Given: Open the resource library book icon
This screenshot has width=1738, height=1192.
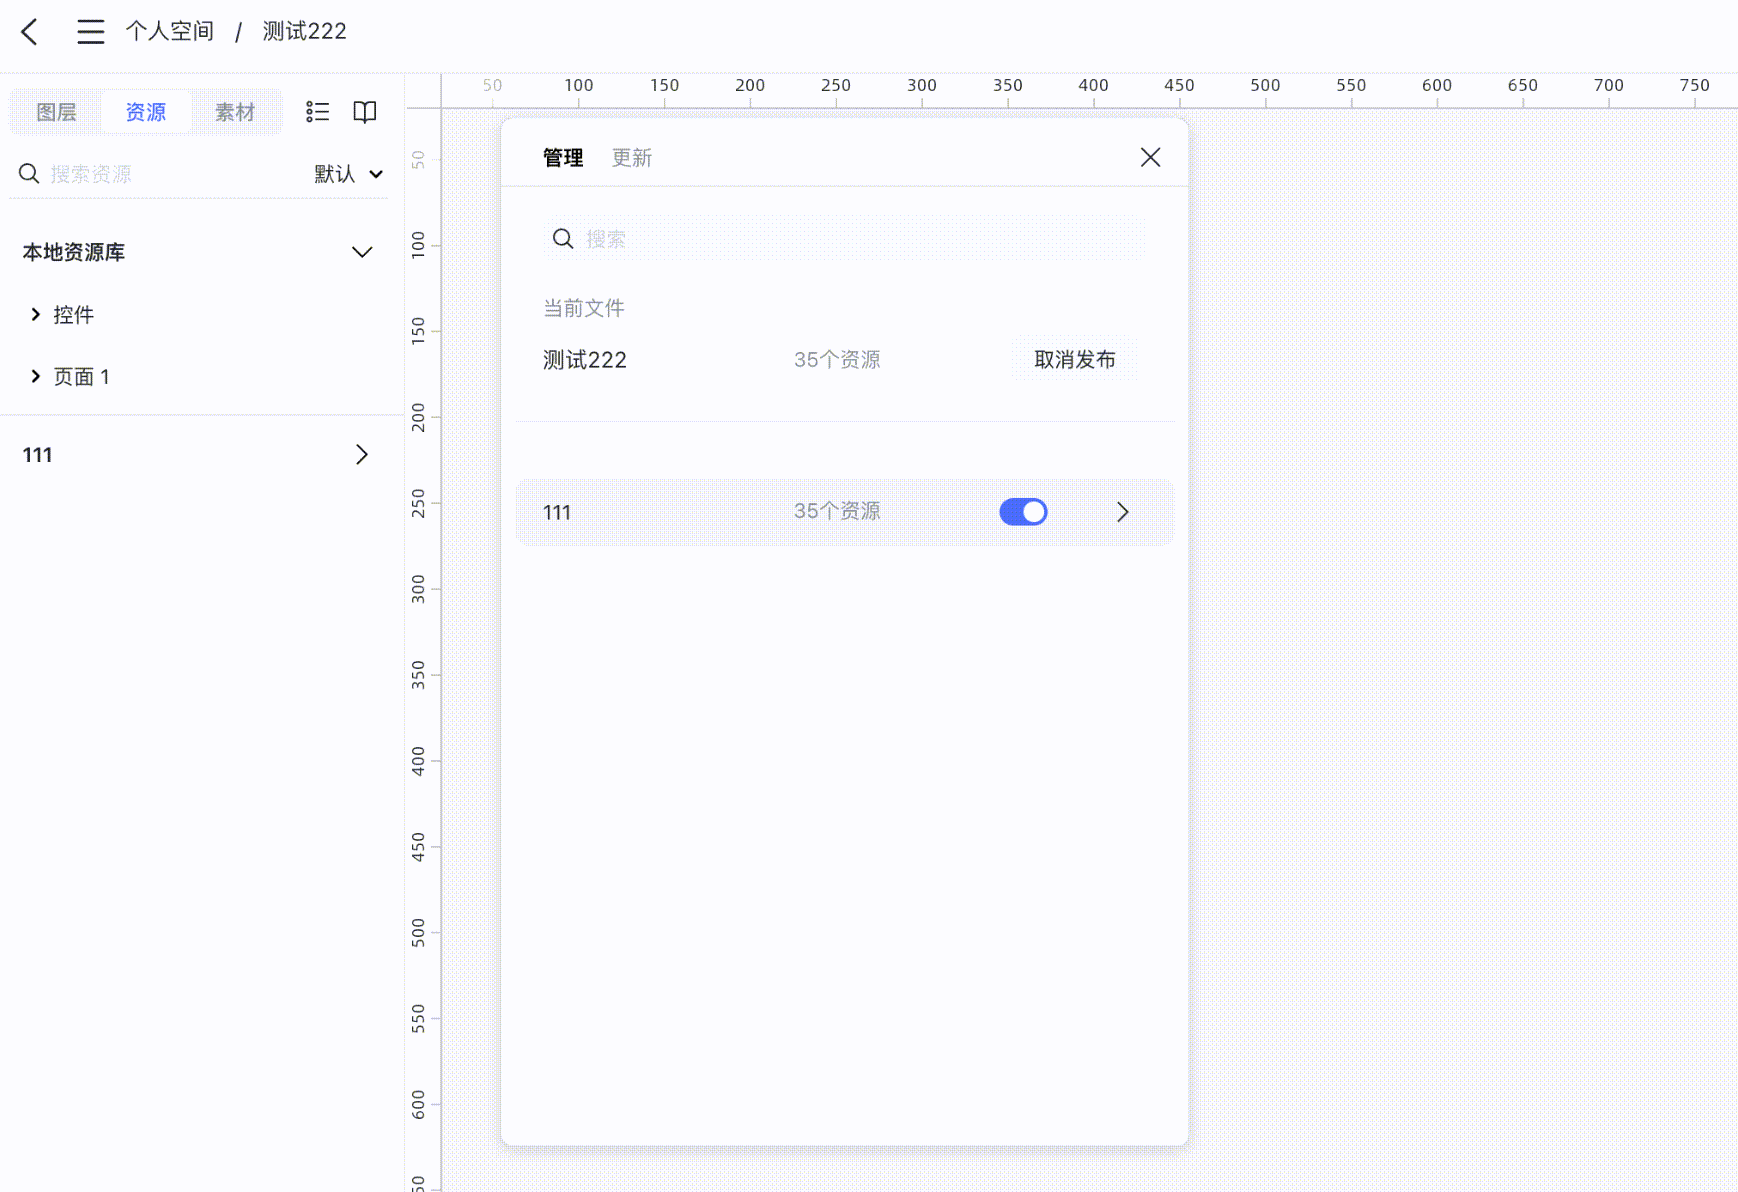Looking at the screenshot, I should pyautogui.click(x=365, y=112).
